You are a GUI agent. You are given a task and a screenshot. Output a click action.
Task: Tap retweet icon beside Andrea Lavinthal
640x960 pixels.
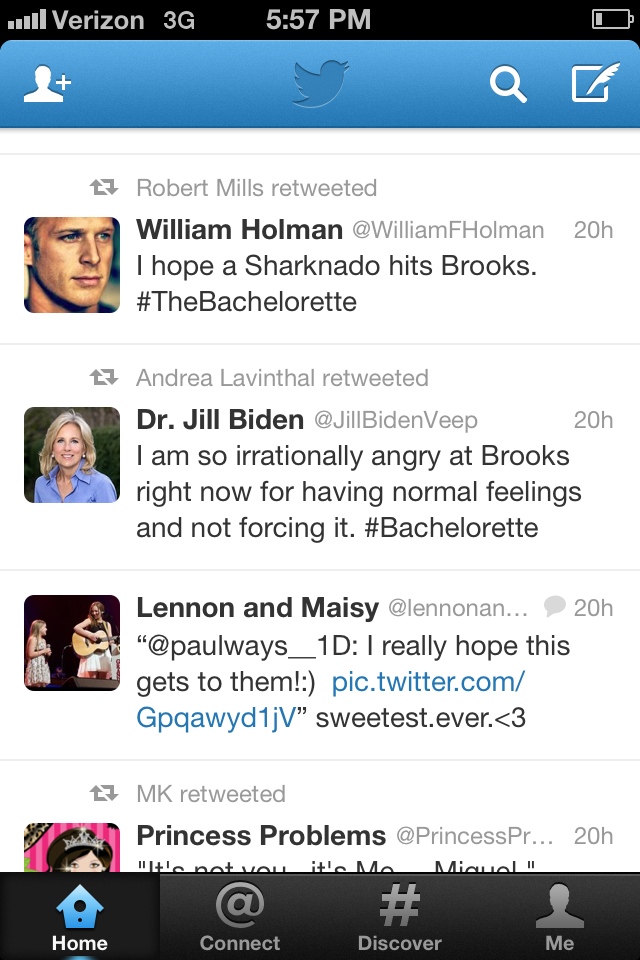(x=104, y=378)
